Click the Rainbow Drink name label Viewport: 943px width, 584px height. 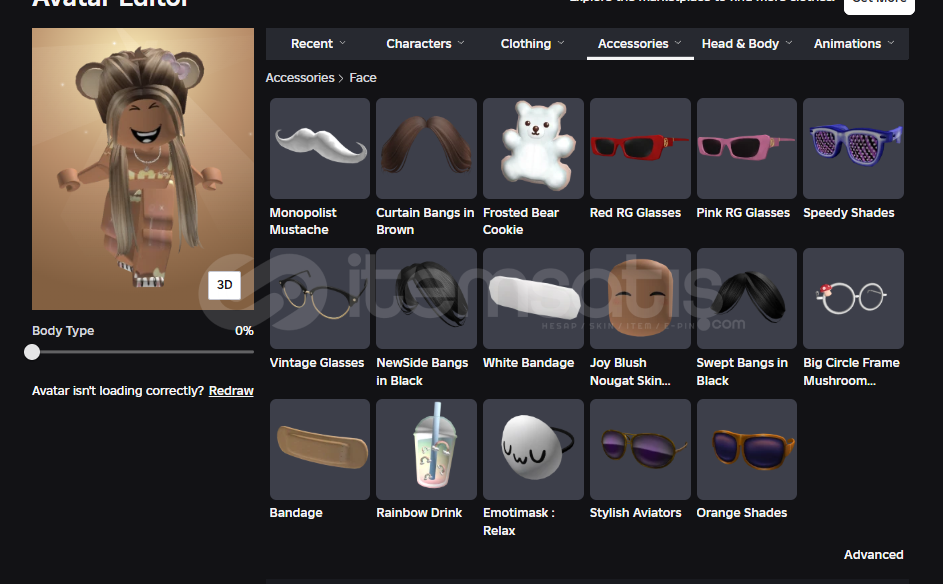tap(419, 512)
